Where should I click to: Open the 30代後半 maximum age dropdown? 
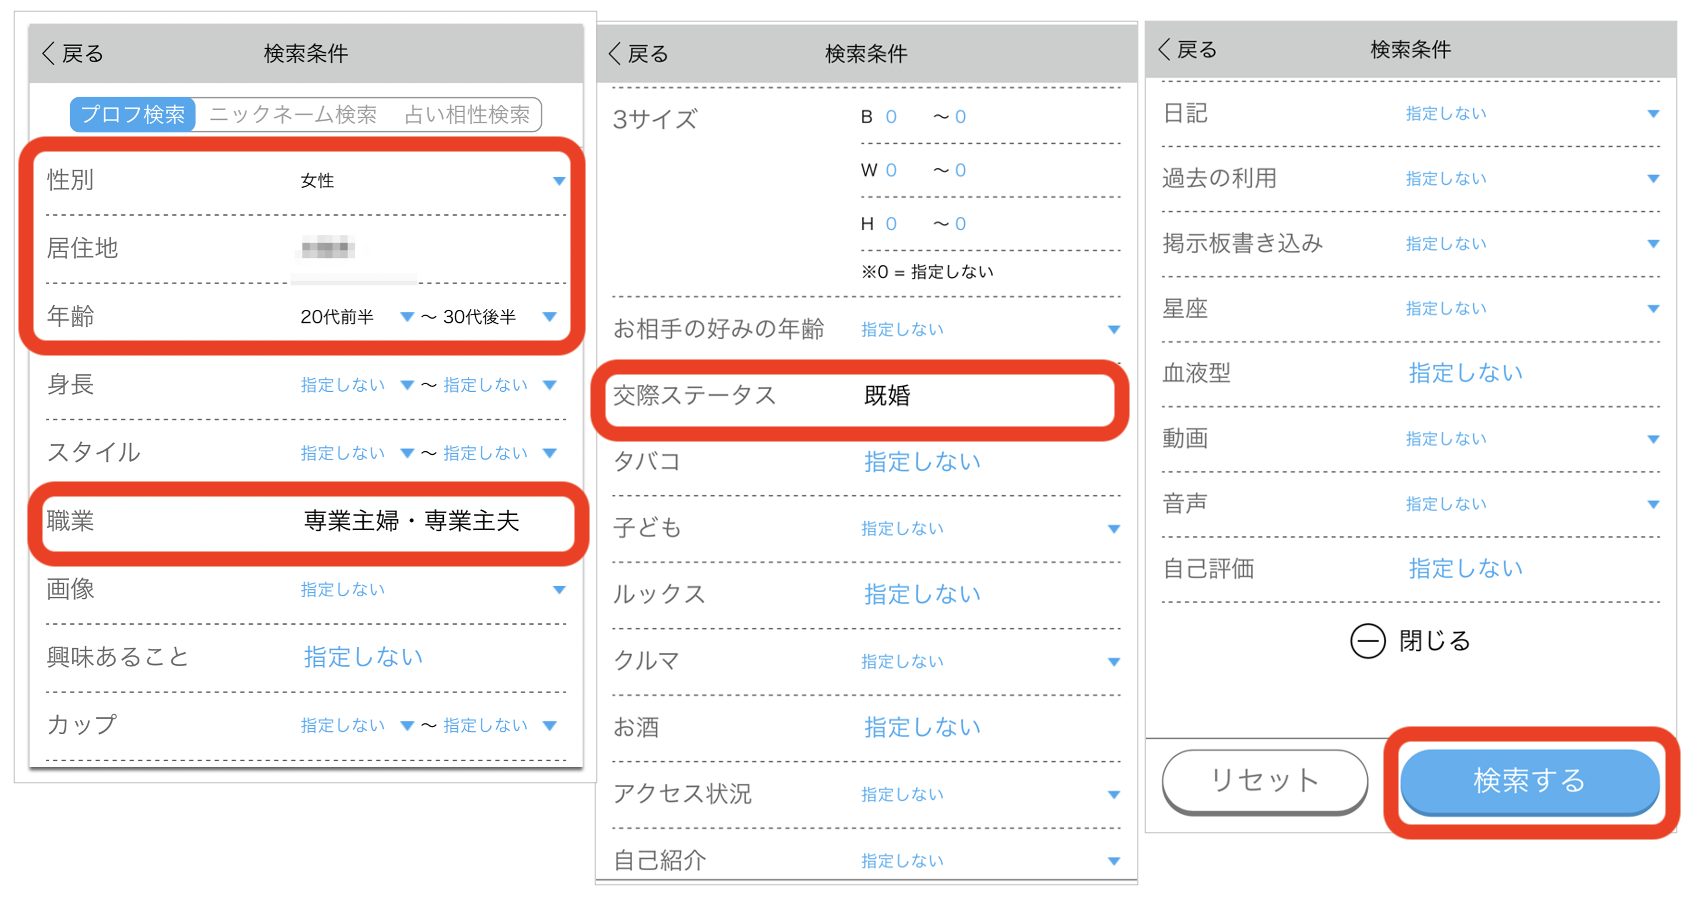(549, 317)
